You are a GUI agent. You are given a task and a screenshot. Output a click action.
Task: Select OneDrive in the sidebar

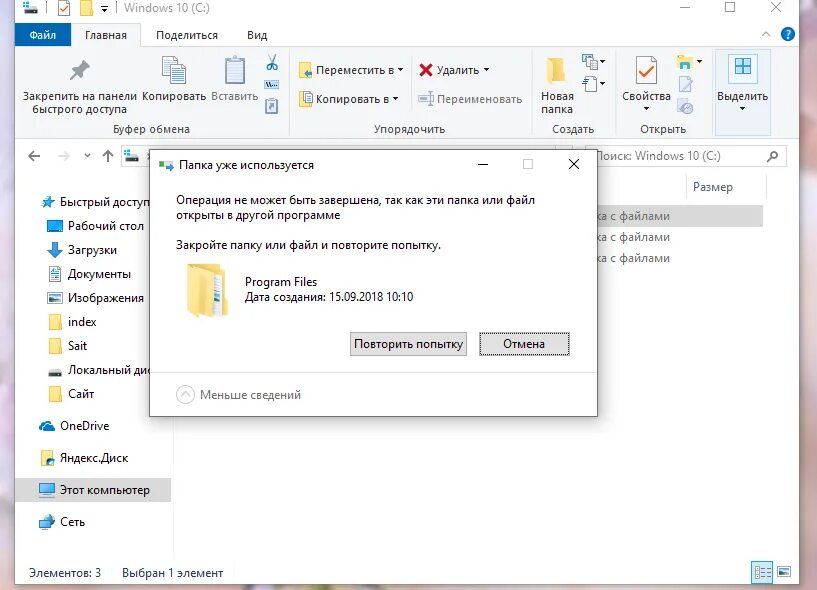pyautogui.click(x=74, y=426)
